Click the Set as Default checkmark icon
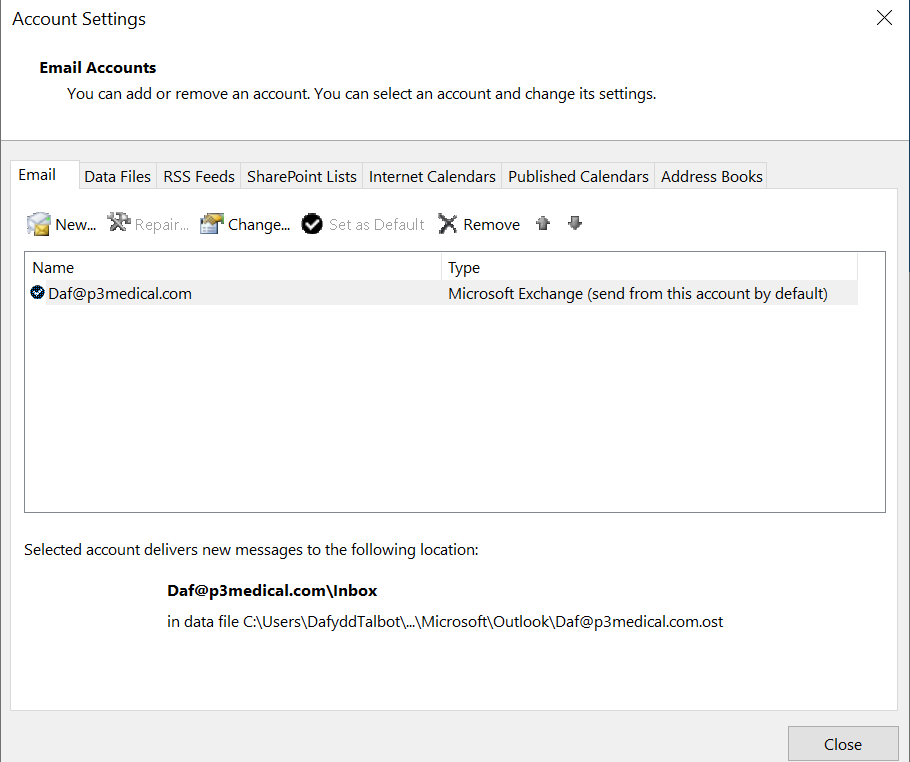910x762 pixels. pyautogui.click(x=312, y=224)
